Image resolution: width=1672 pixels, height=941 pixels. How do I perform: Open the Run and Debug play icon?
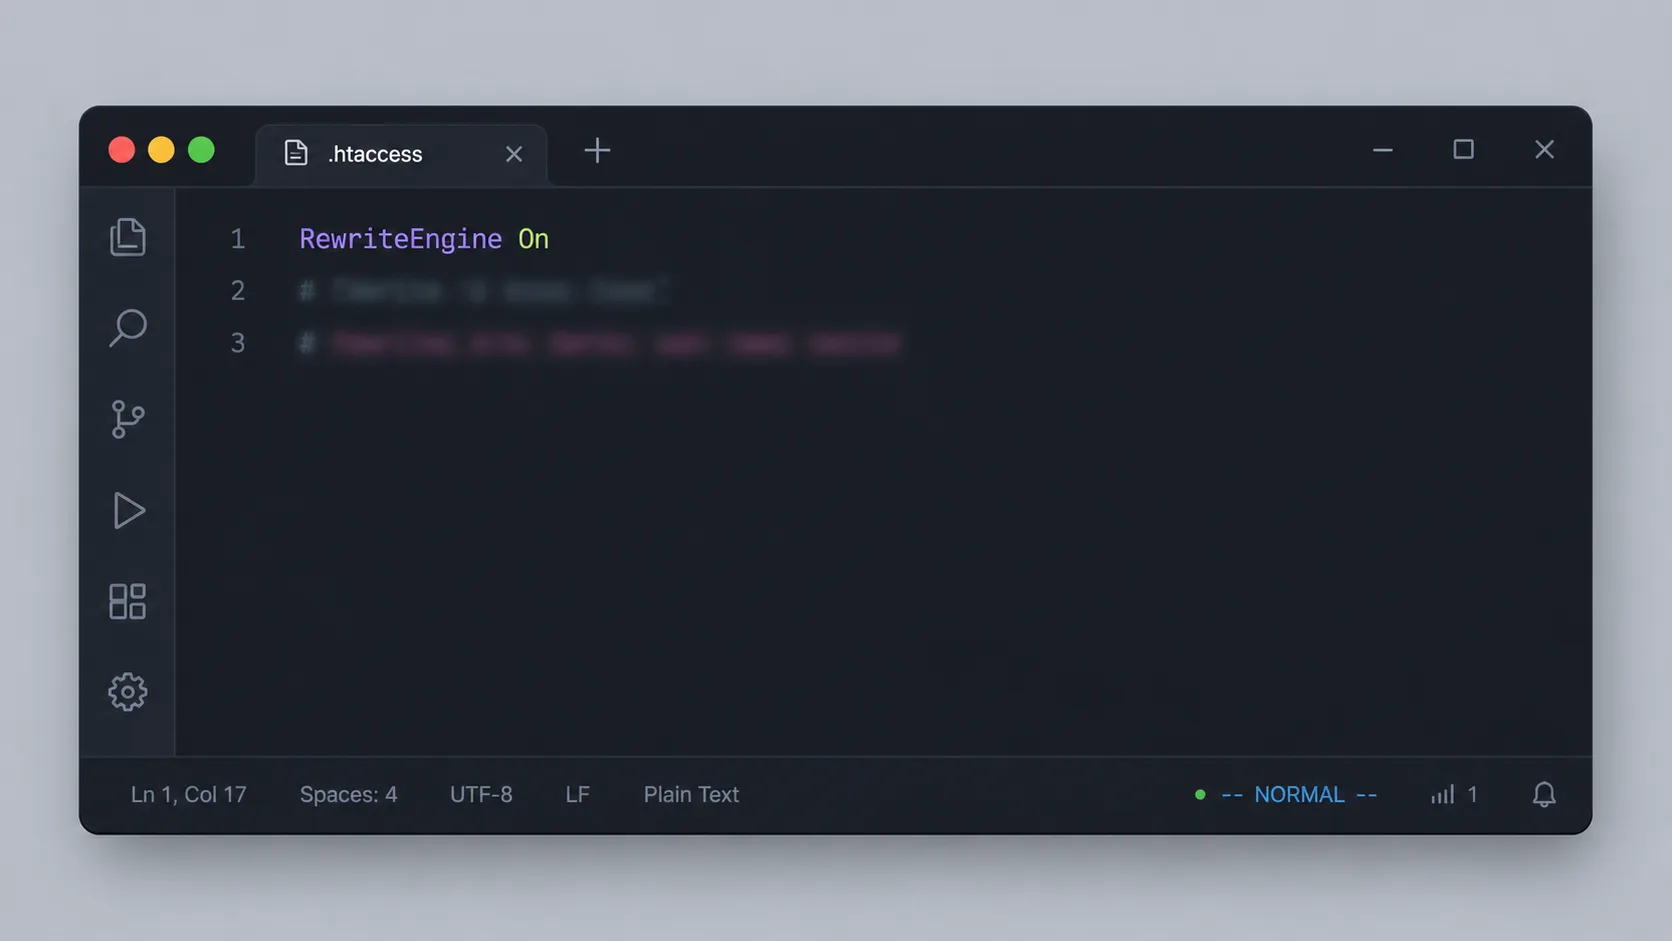(x=128, y=510)
